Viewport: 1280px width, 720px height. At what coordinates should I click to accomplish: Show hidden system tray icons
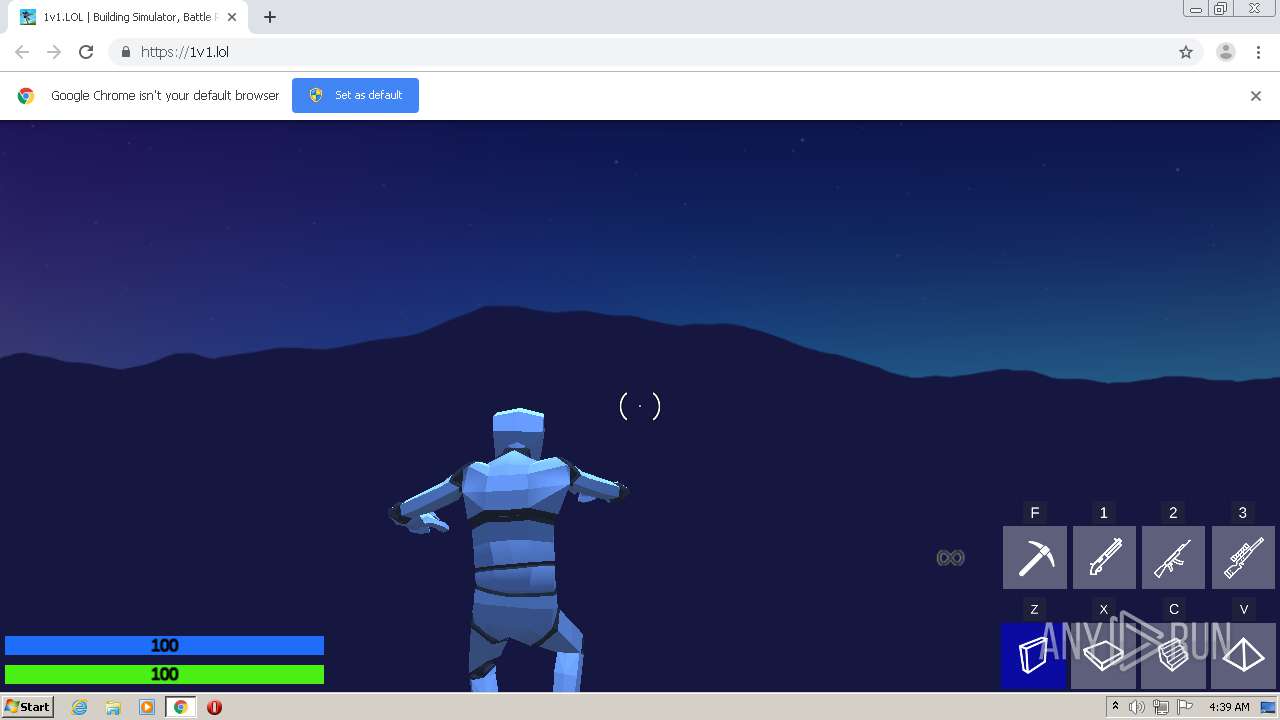click(x=1115, y=707)
